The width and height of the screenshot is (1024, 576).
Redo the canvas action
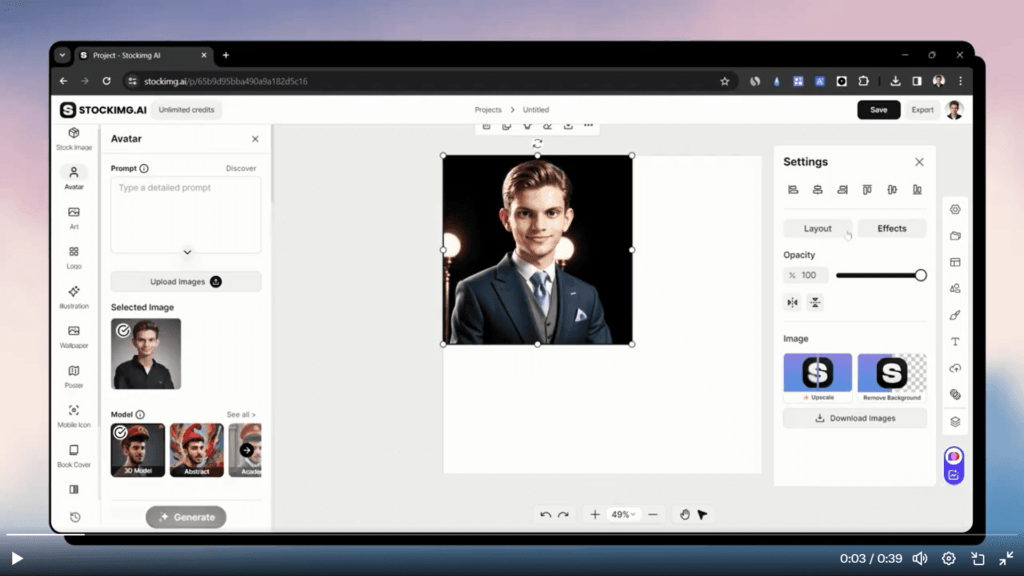click(564, 515)
